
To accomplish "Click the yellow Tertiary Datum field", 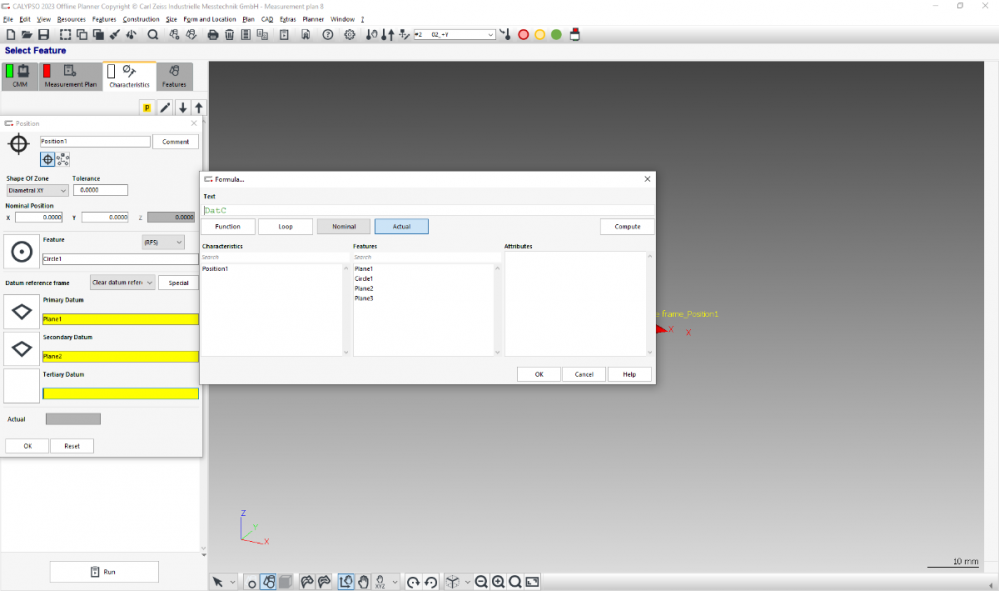I will tap(120, 393).
